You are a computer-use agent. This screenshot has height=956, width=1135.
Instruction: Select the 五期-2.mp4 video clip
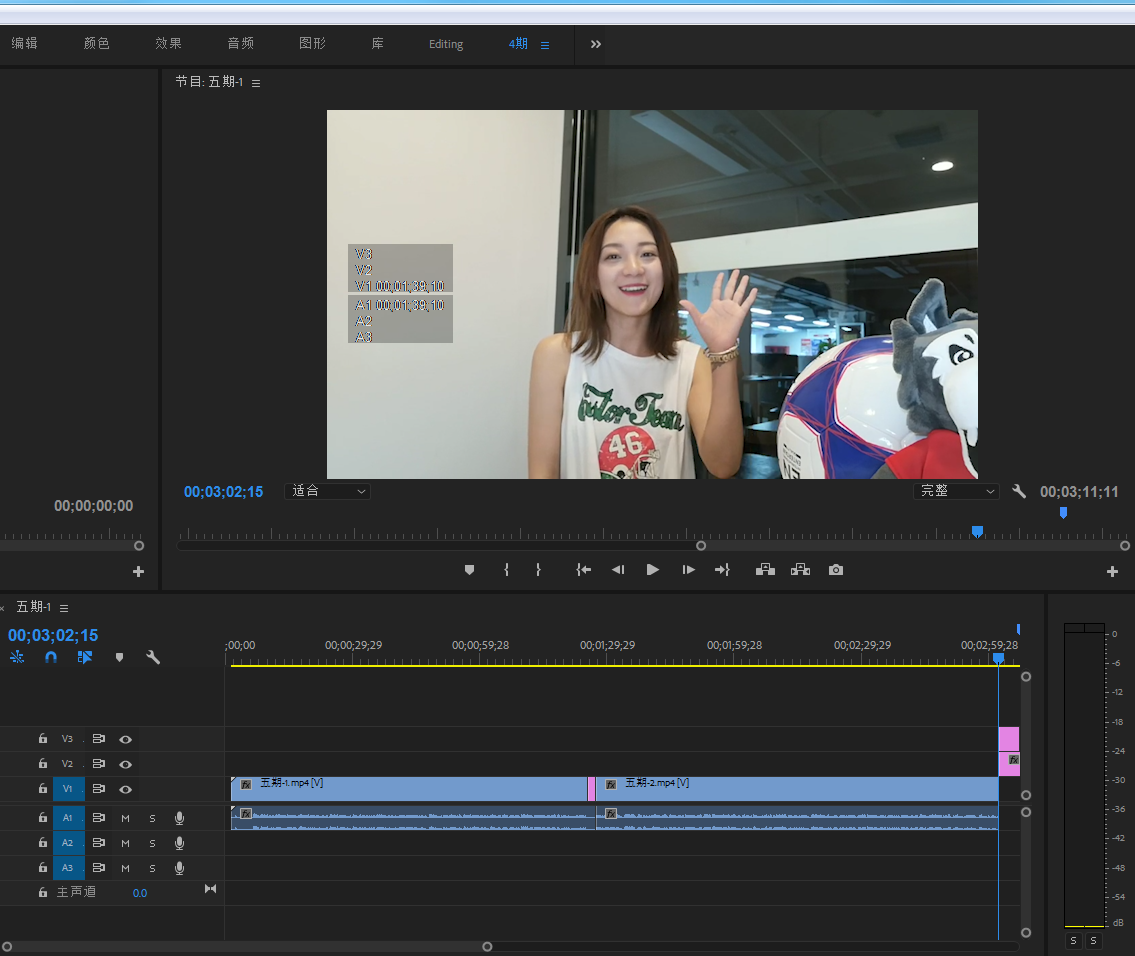(800, 790)
